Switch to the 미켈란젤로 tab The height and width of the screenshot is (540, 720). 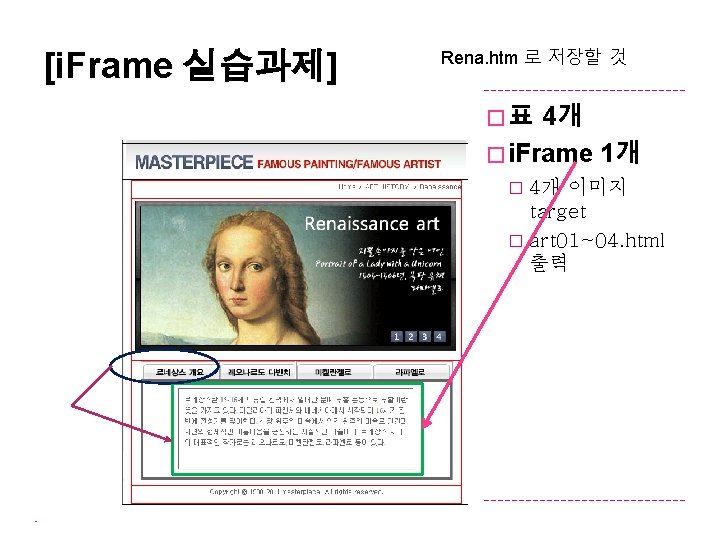click(334, 372)
